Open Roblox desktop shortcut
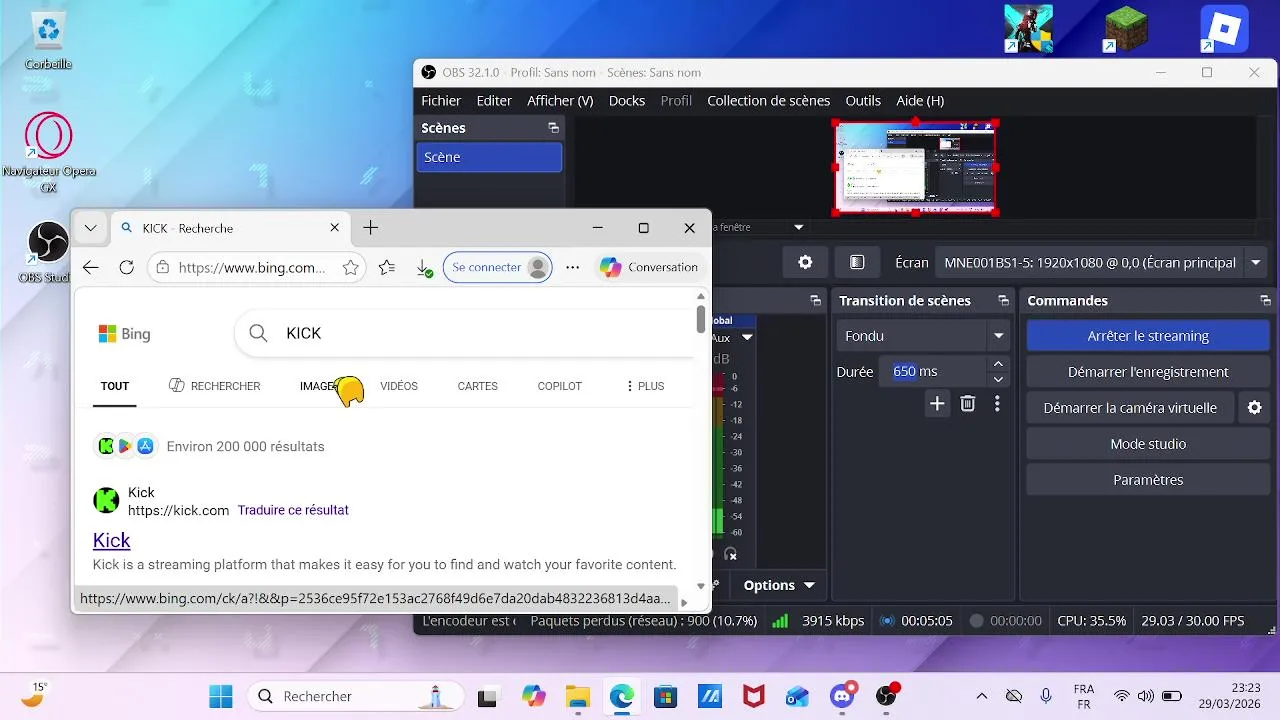The height and width of the screenshot is (720, 1280). pyautogui.click(x=1224, y=29)
